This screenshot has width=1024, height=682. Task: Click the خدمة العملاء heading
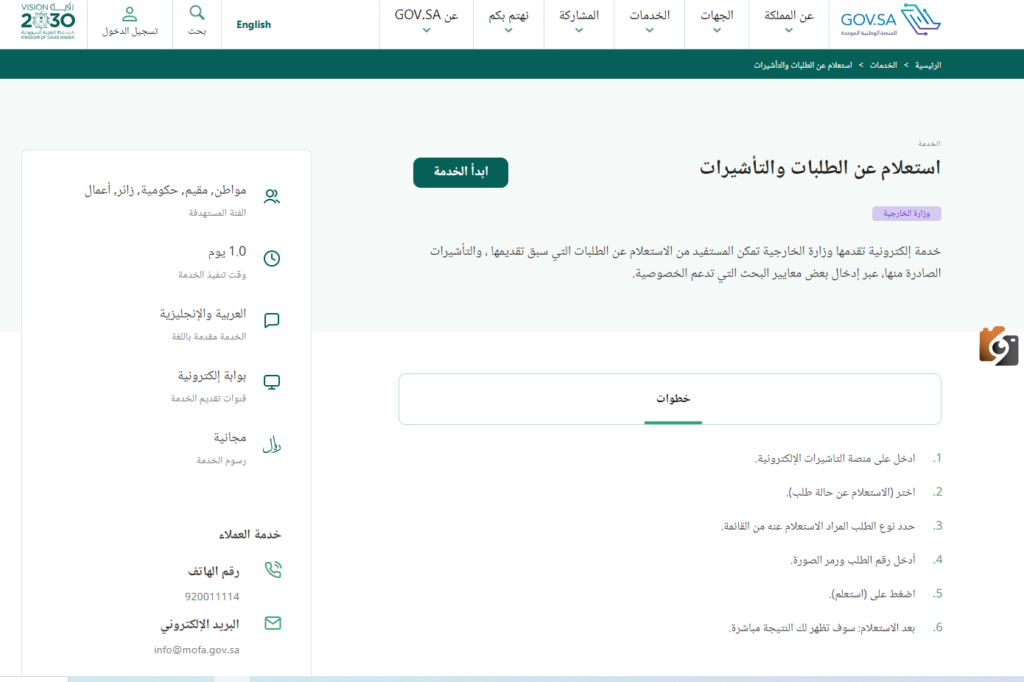tap(249, 534)
